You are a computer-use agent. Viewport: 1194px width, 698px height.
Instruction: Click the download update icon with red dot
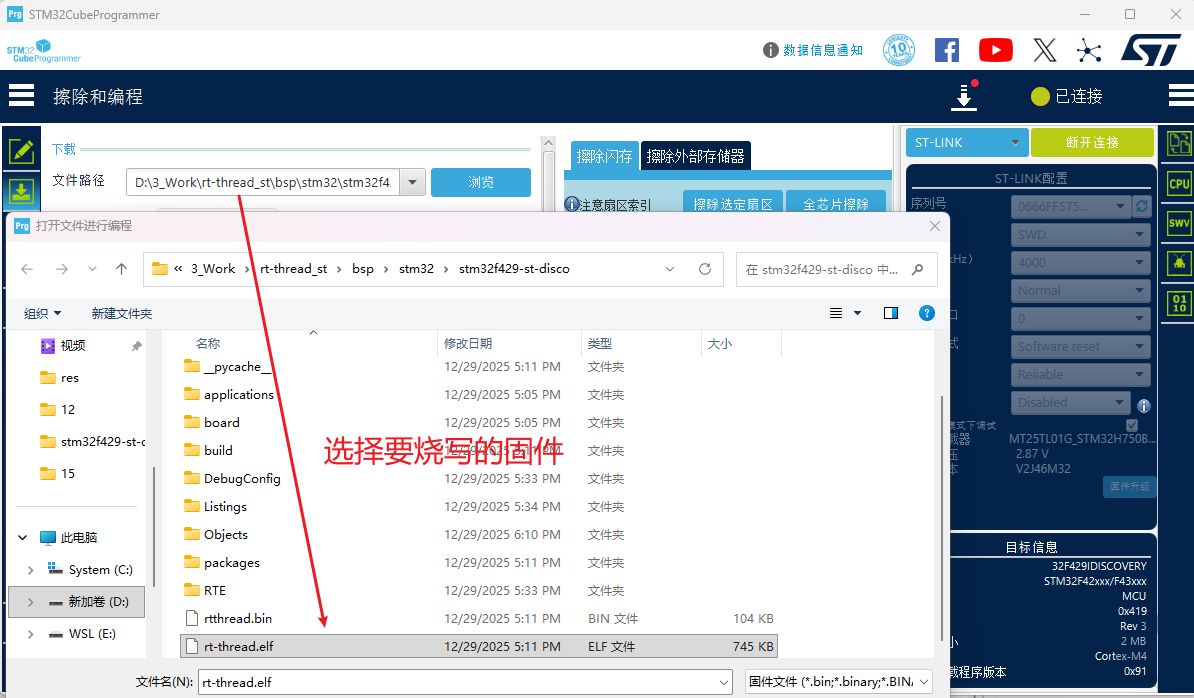coord(963,96)
